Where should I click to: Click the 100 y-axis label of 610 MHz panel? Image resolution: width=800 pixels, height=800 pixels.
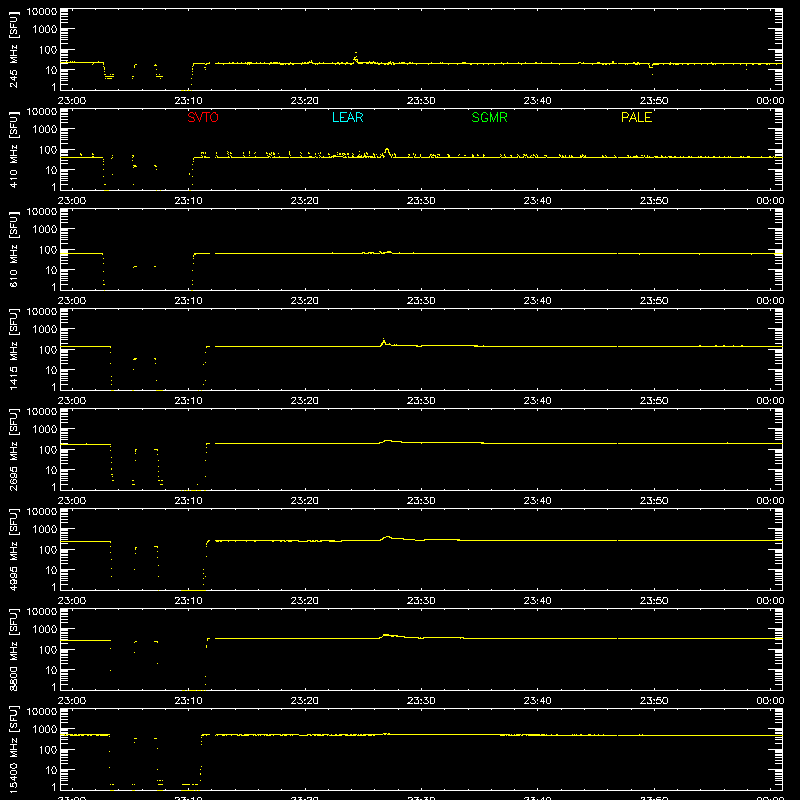[x=48, y=250]
